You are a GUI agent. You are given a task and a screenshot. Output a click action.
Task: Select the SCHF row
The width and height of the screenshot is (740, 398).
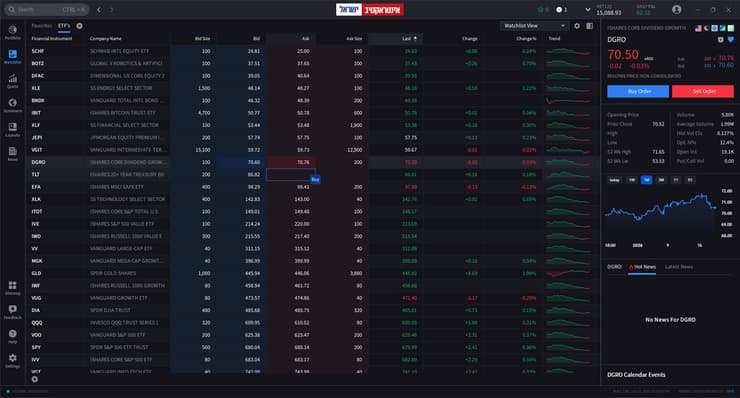[312, 51]
